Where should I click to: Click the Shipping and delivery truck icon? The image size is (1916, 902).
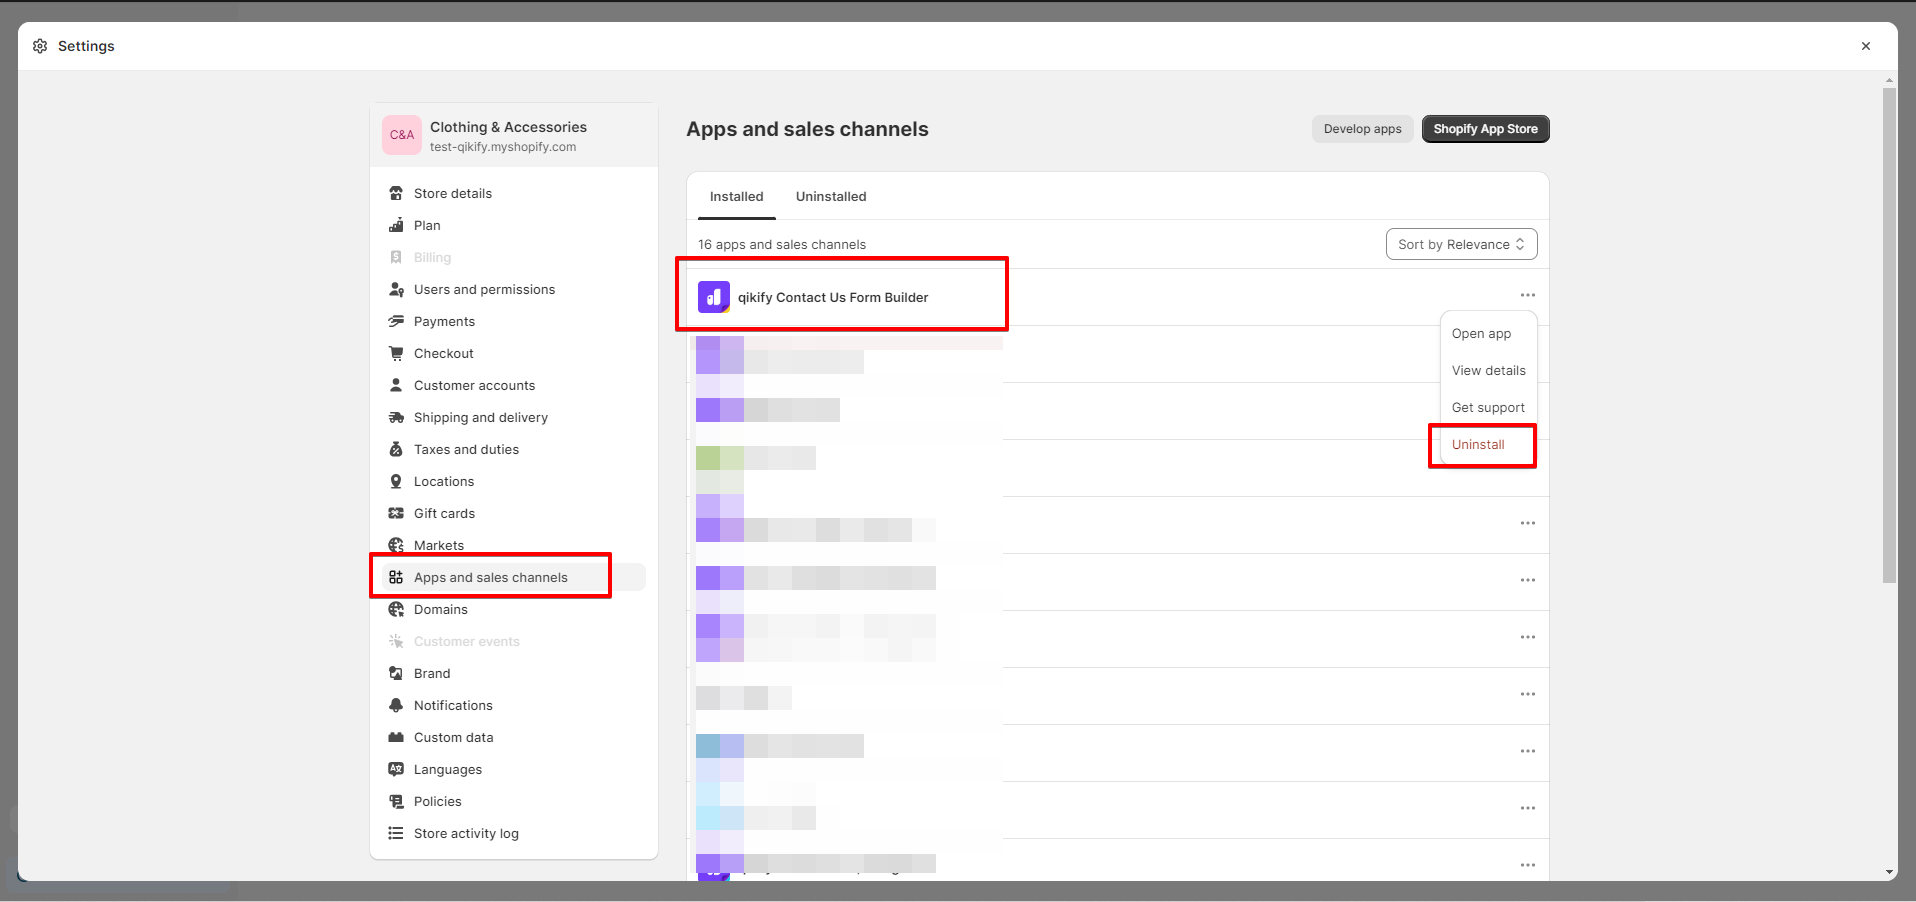pos(396,417)
